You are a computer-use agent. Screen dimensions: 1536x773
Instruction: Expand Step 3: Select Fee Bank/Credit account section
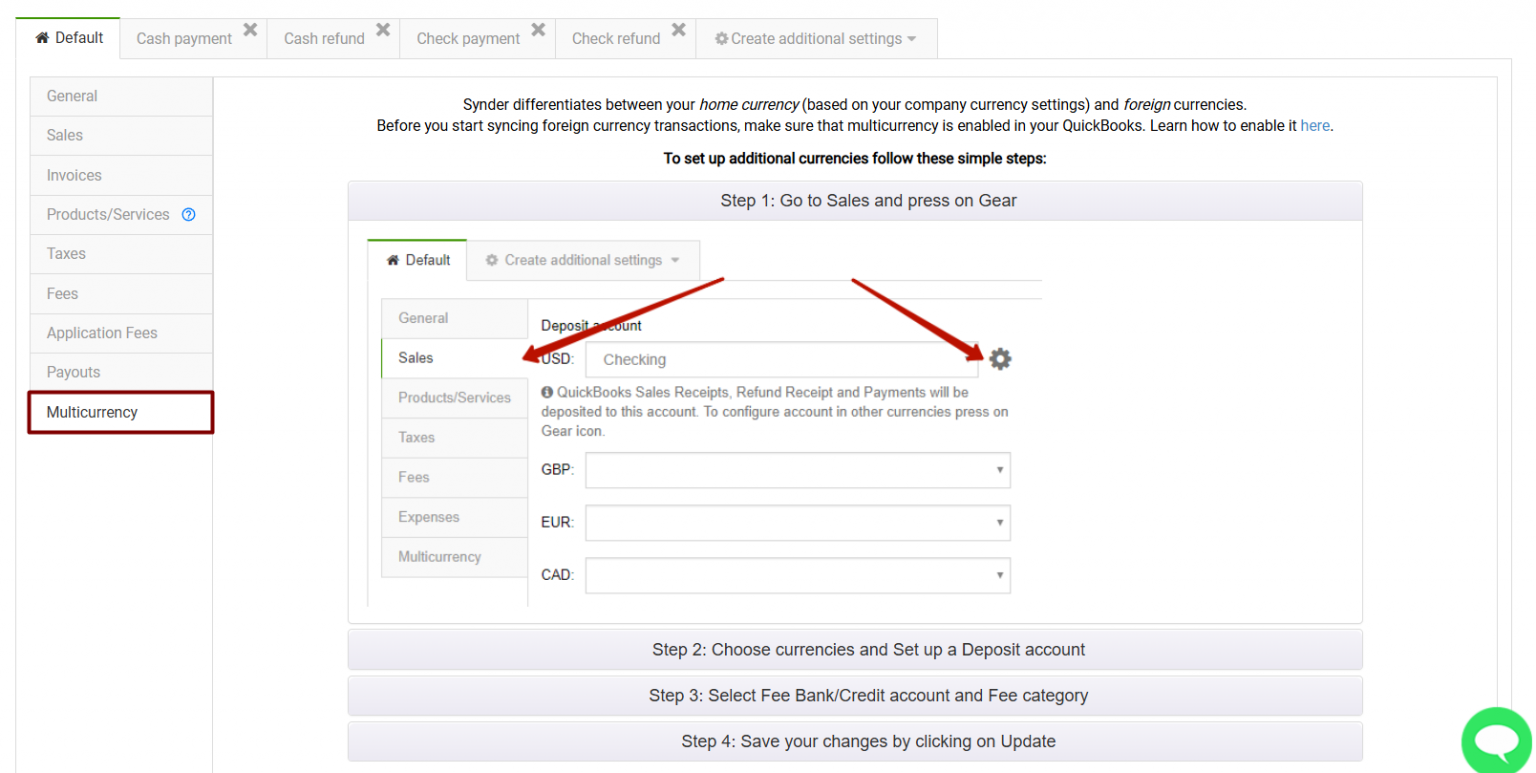coord(868,695)
